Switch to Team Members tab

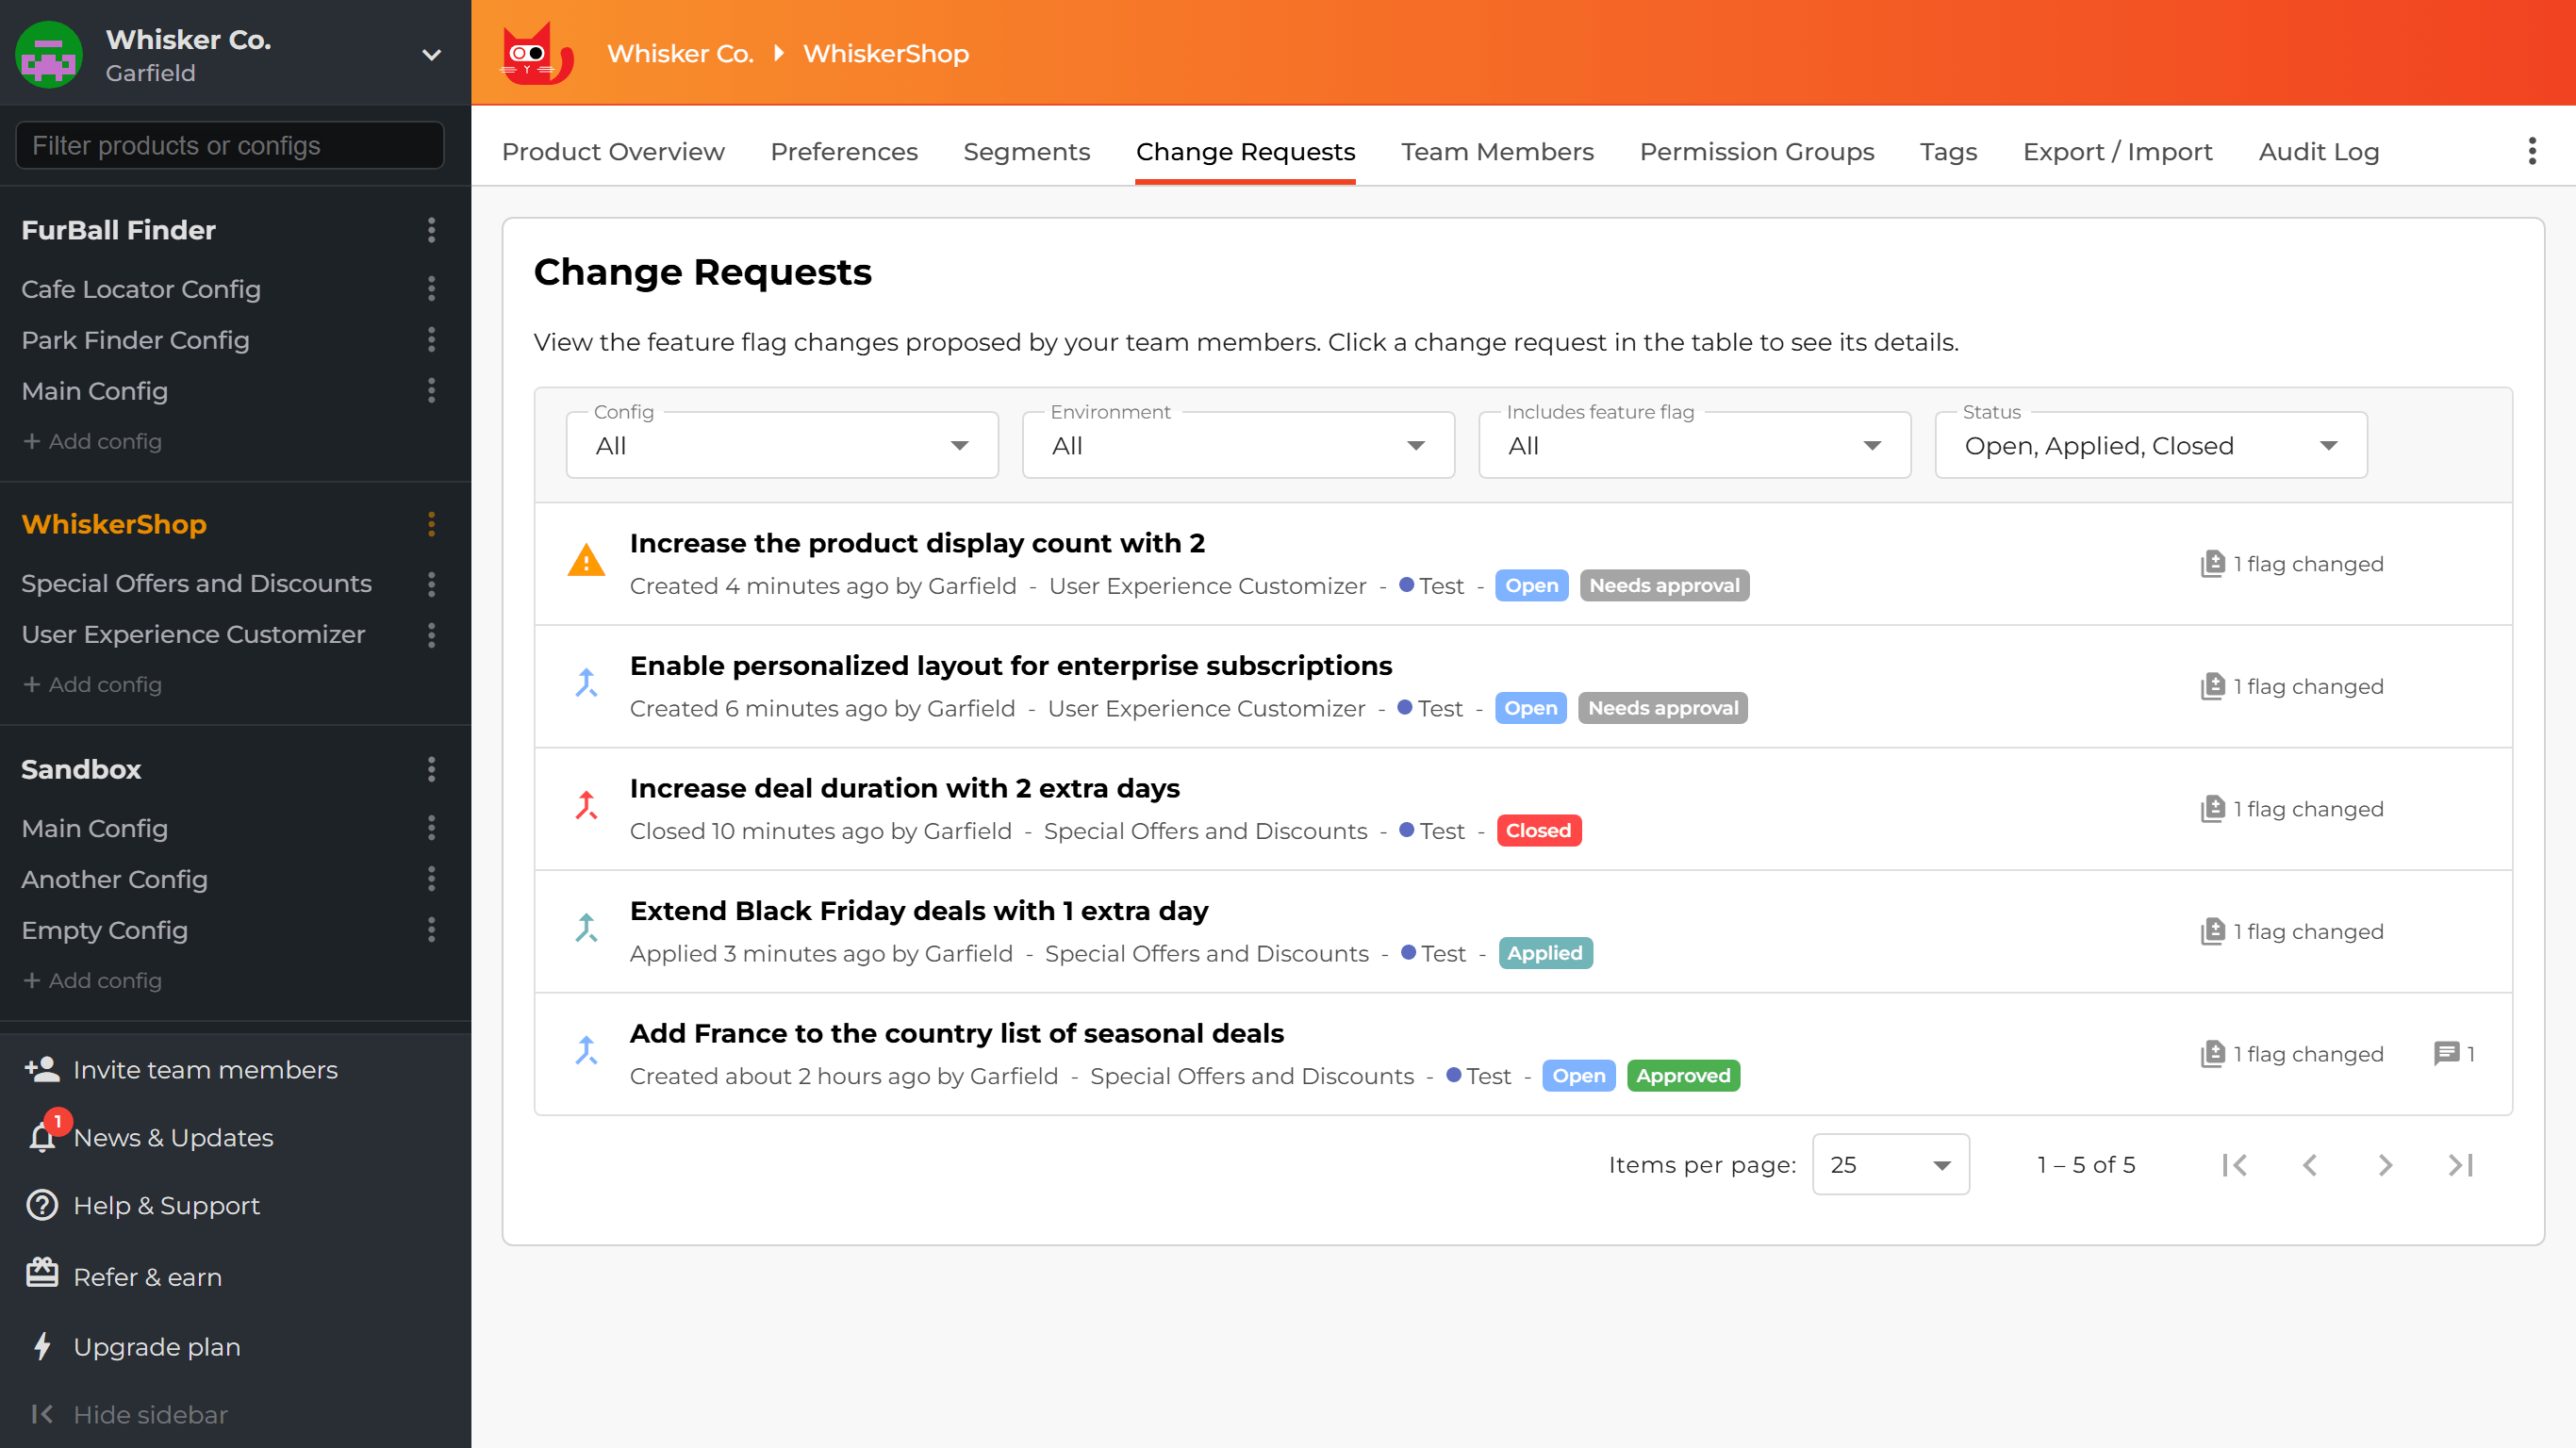pos(1497,151)
